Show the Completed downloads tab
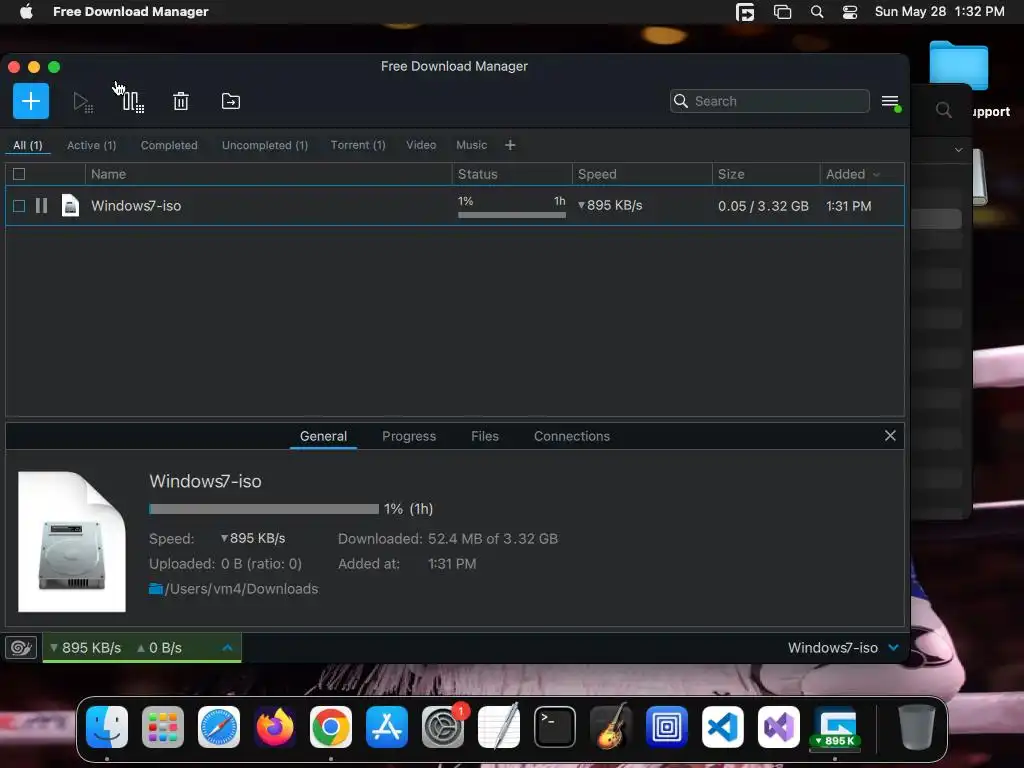 coord(169,145)
